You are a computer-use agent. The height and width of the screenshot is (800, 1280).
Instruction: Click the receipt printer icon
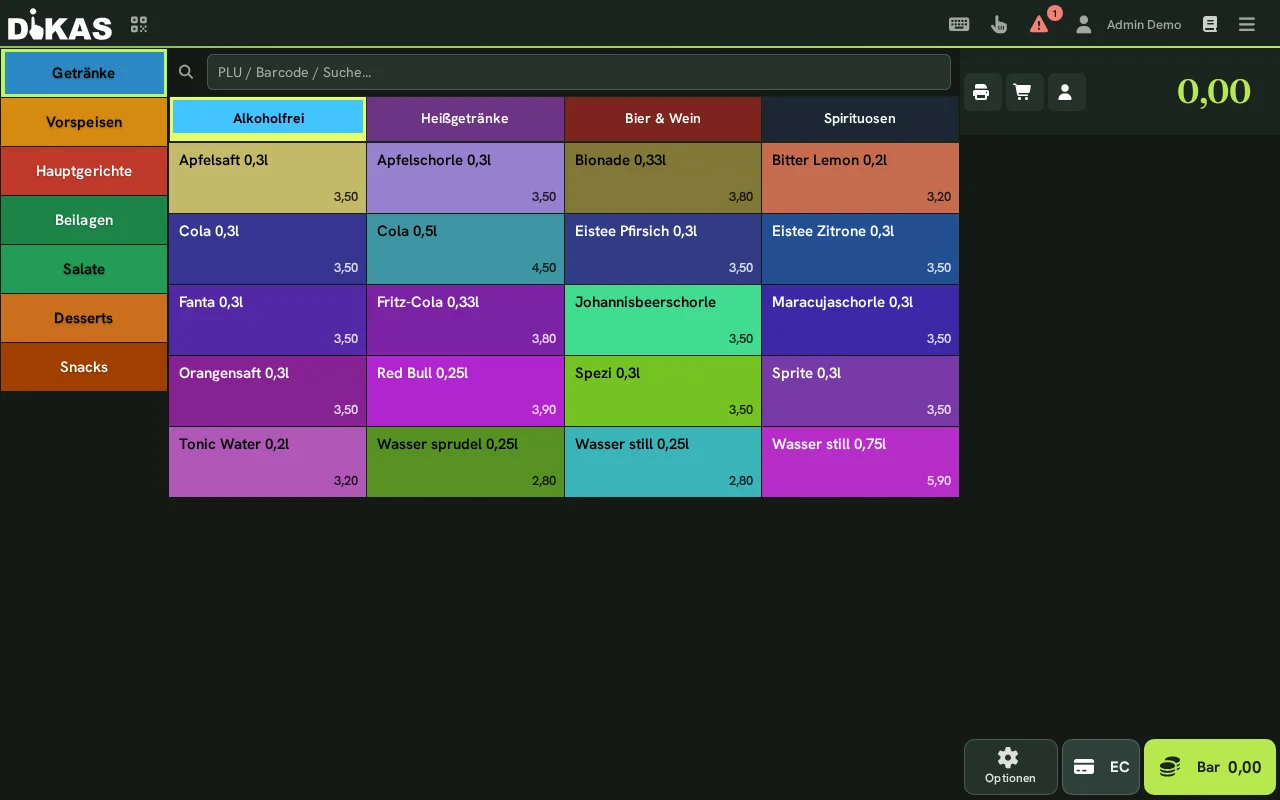pyautogui.click(x=981, y=92)
